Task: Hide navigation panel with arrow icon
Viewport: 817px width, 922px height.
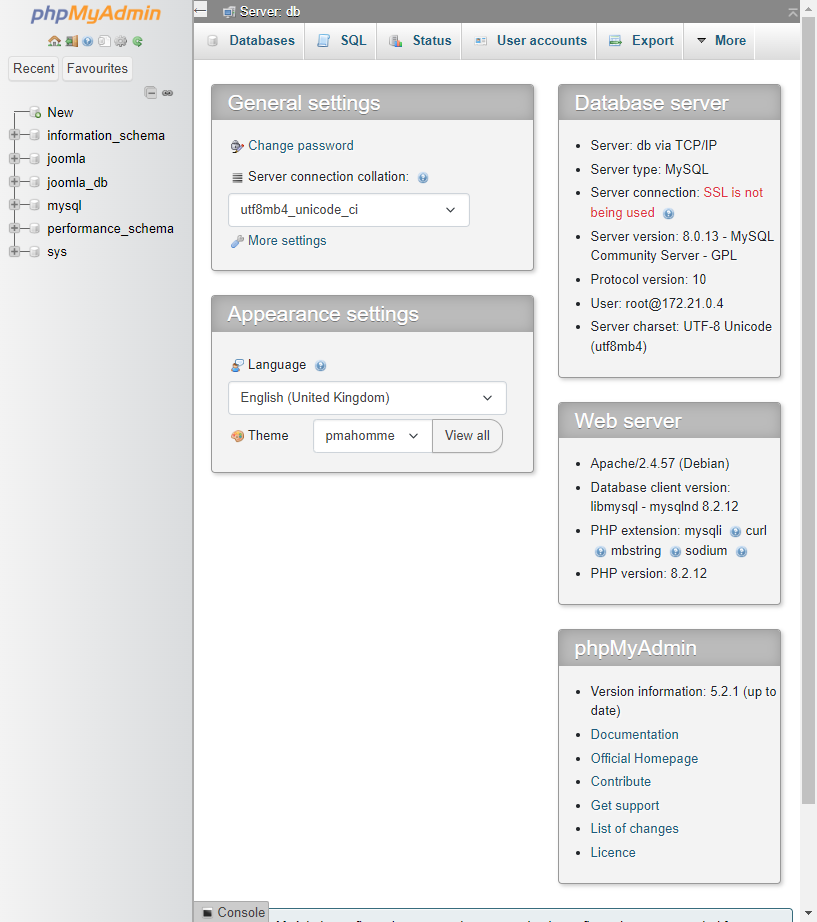Action: coord(201,10)
